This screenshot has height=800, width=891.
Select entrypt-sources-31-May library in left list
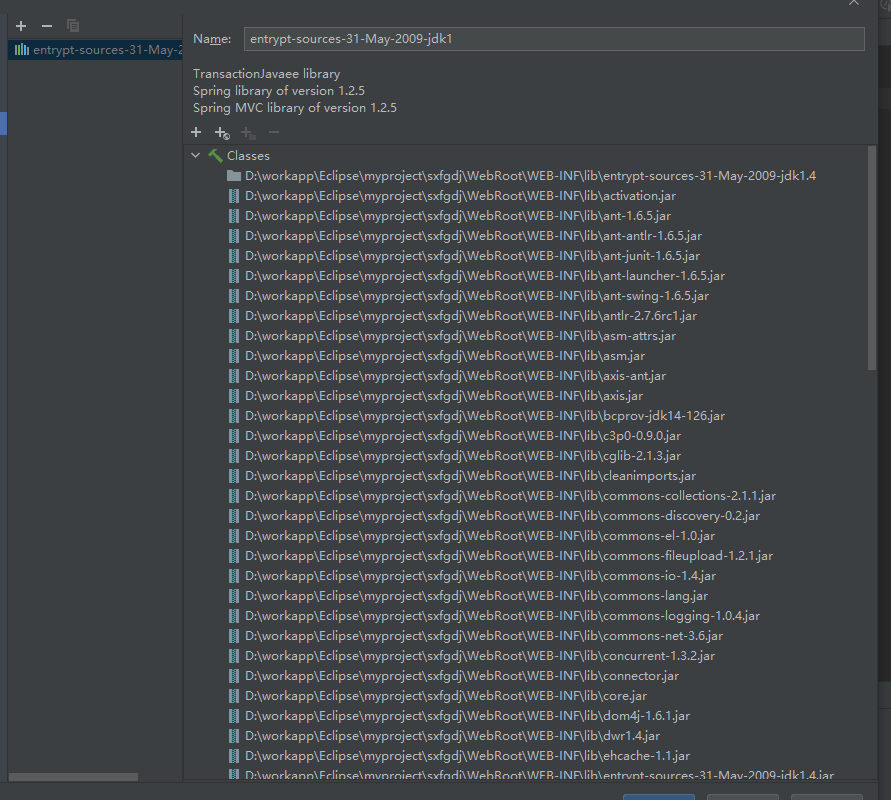(95, 50)
